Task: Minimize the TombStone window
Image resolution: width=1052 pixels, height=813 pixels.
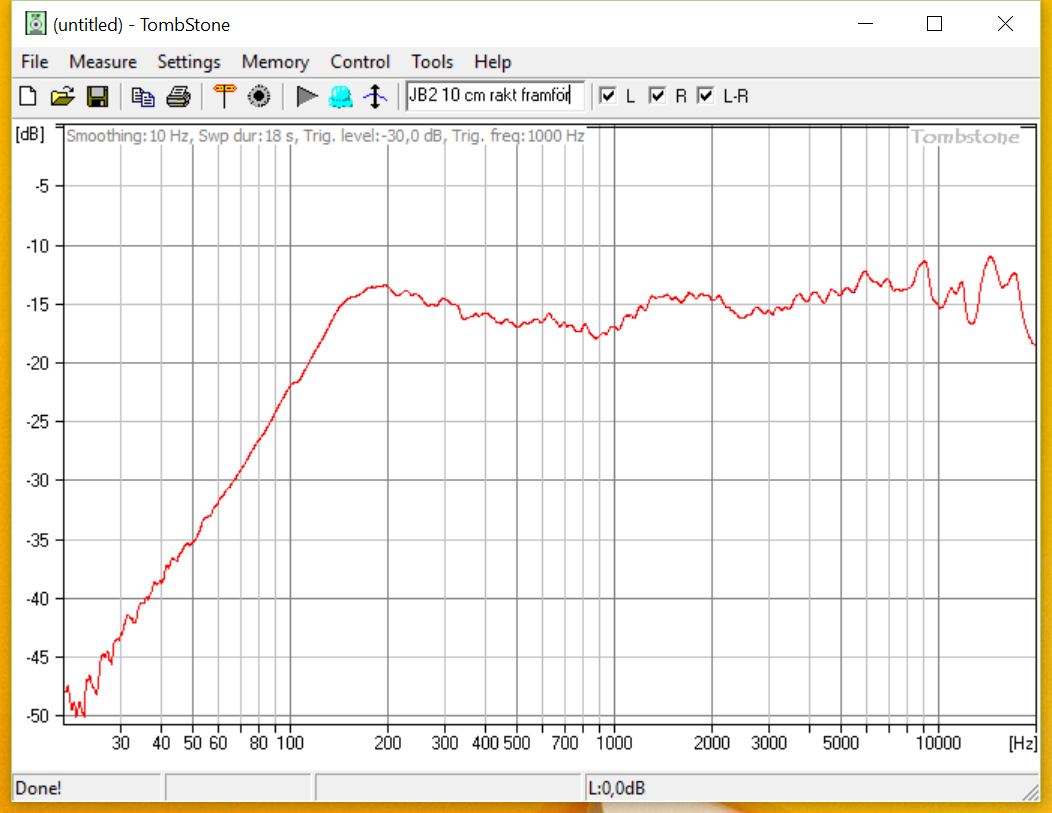Action: point(865,23)
